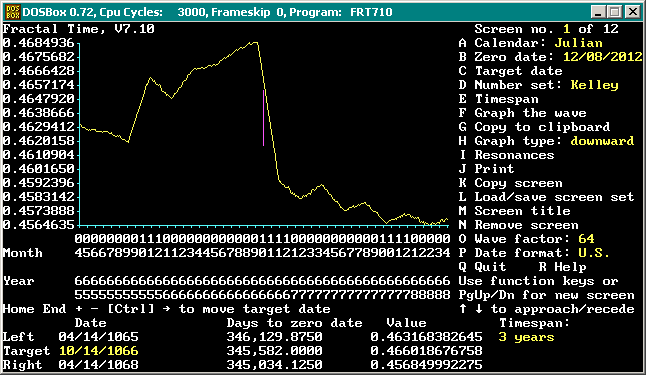Viewport: 646px width, 375px height.
Task: Click the Target value 0.466018676758
Action: (426, 351)
